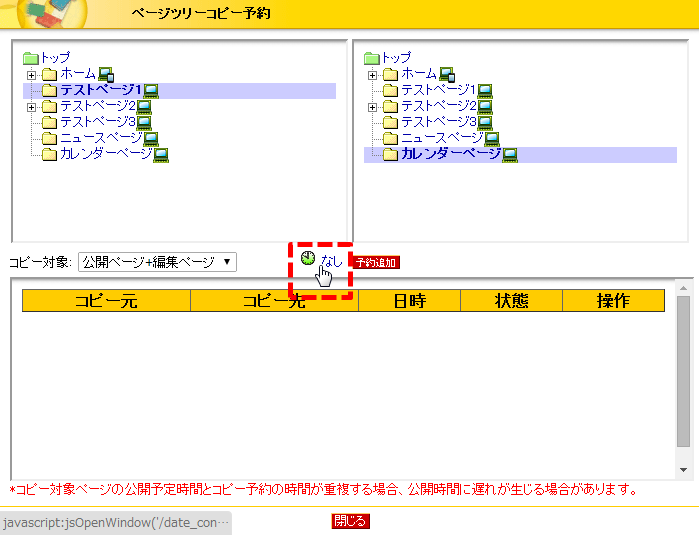The image size is (699, 536).
Task: Select テストページ1 in the right tree
Action: pos(439,90)
